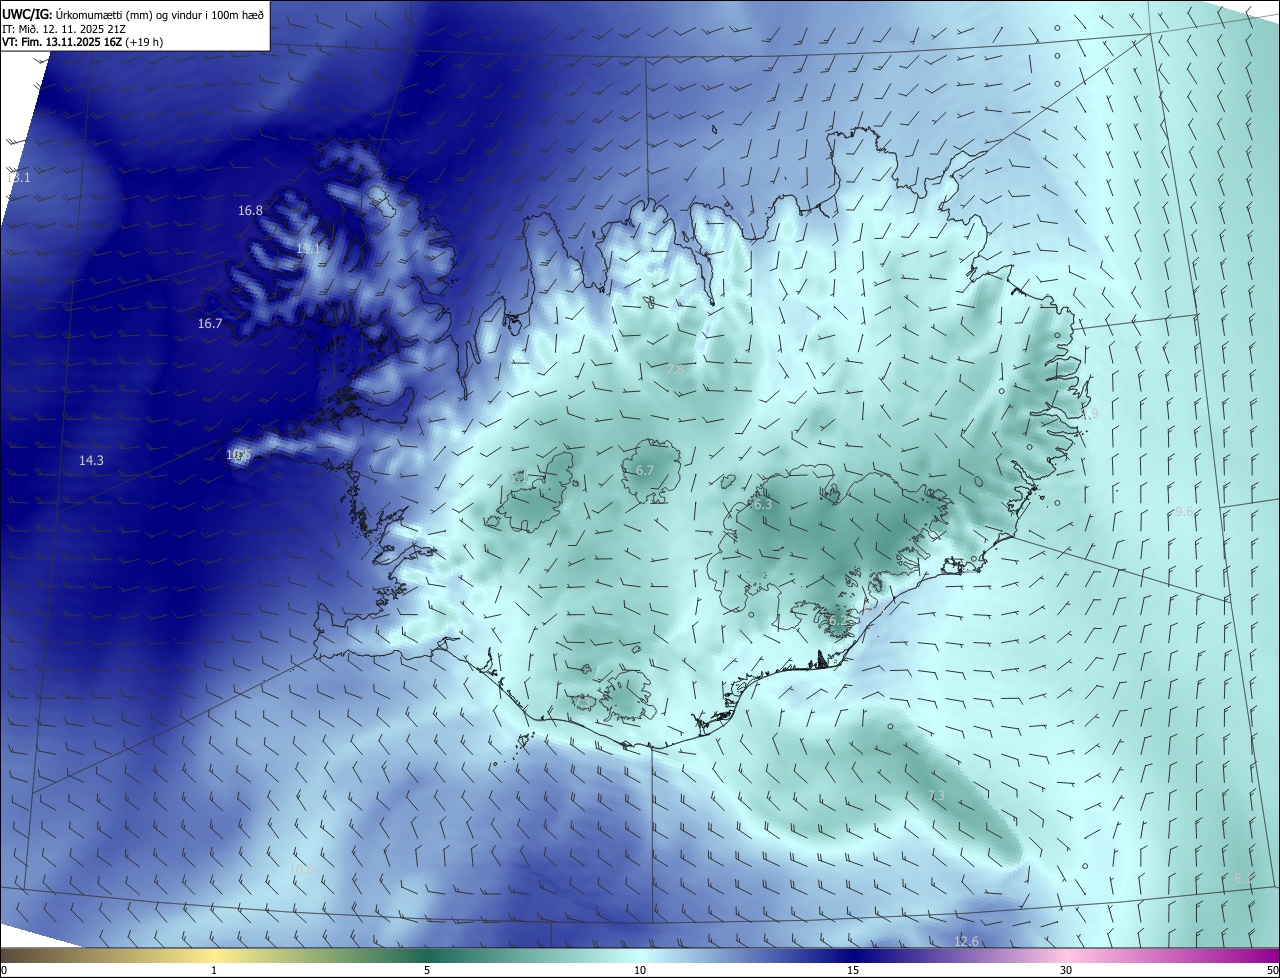Click the 12.6 value label
1280x978 pixels.
pos(966,942)
